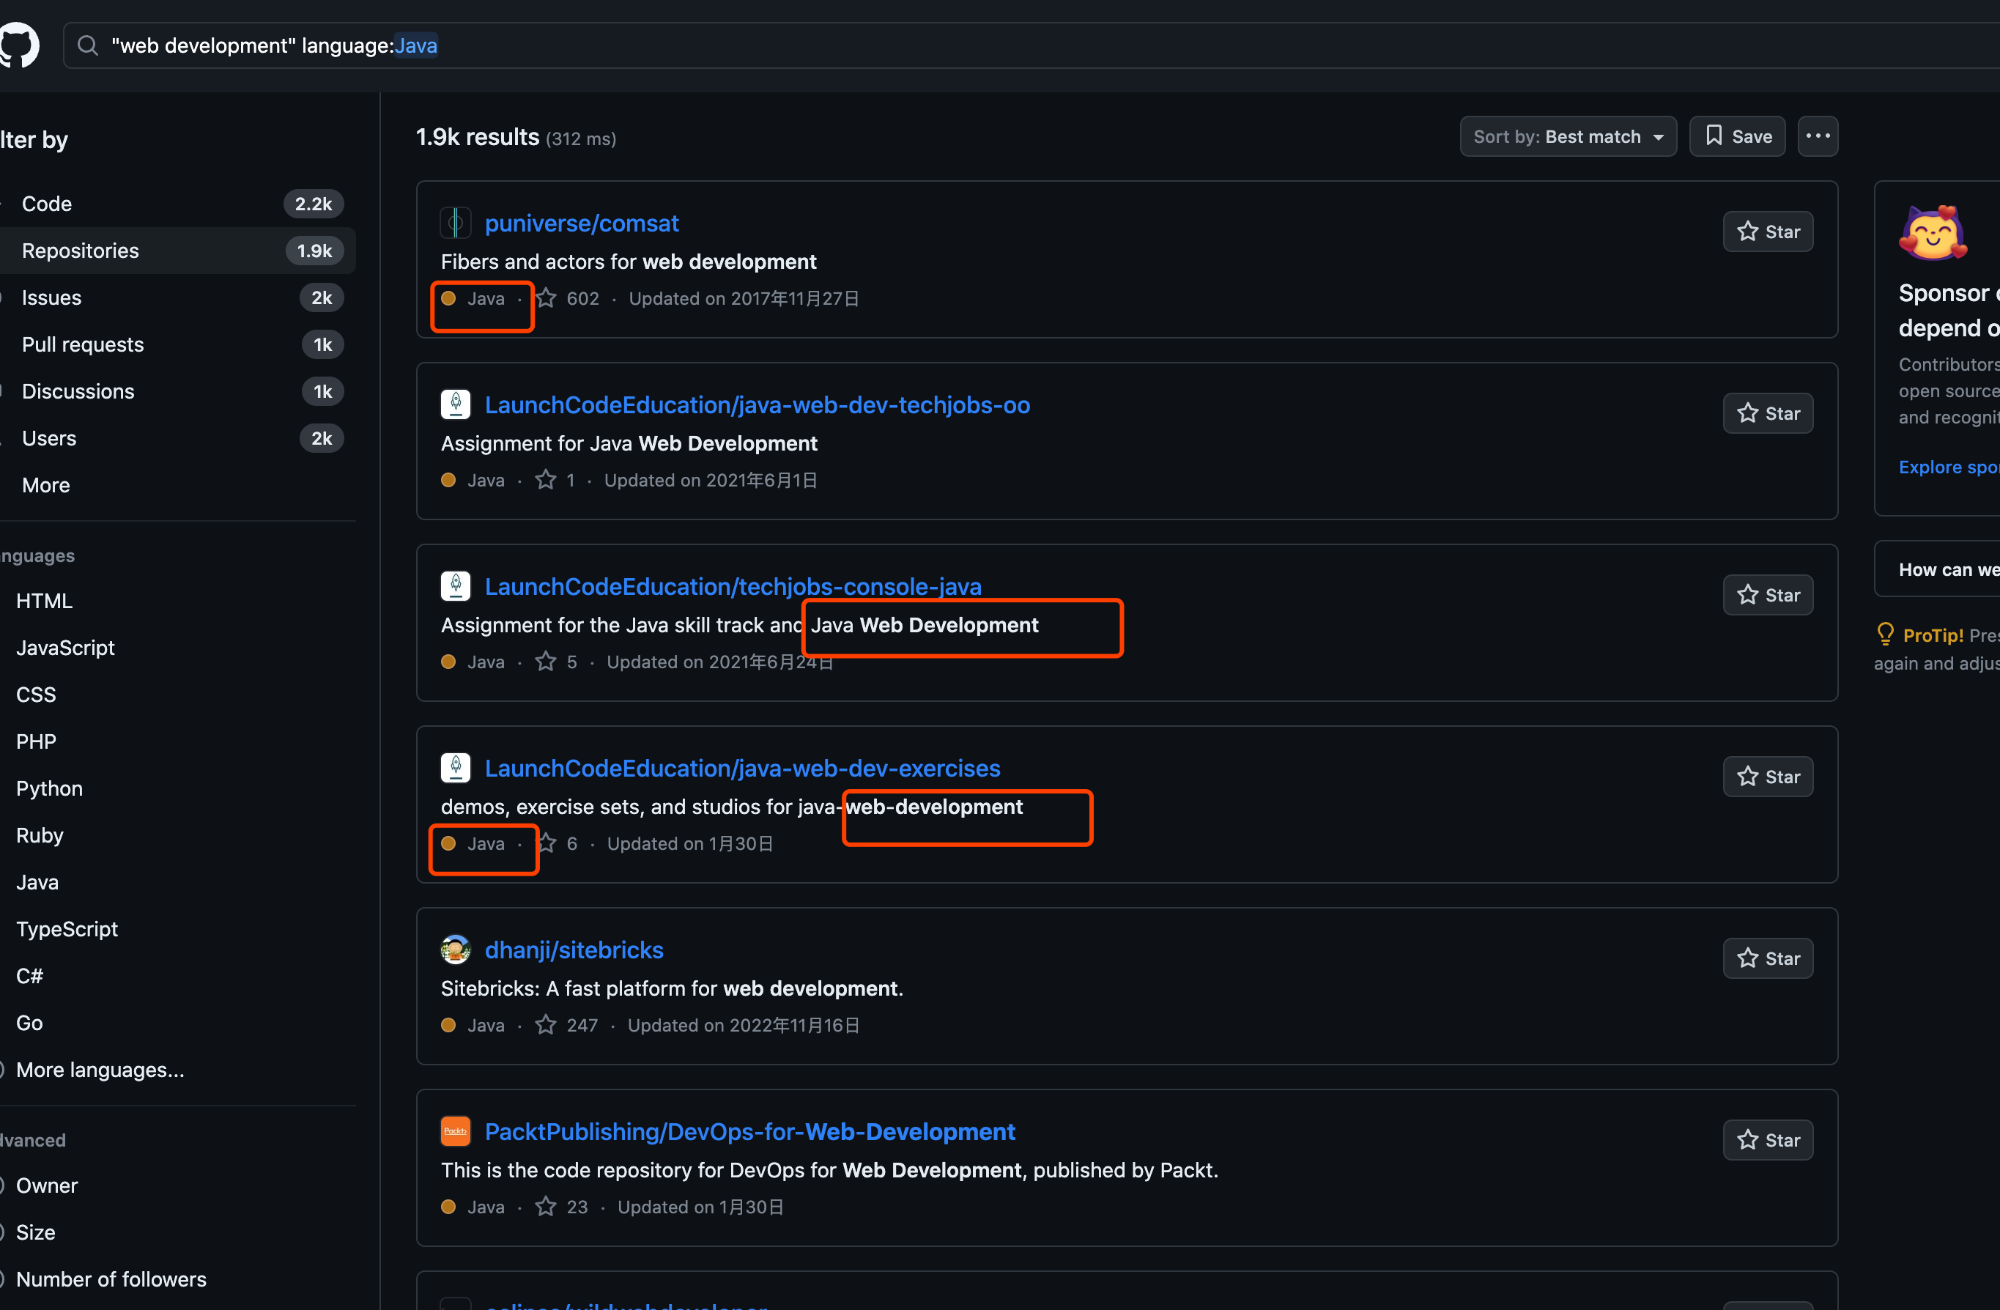2000x1310 pixels.
Task: Open PacktPublishing/DevOps-for-Web-Development link
Action: tap(750, 1133)
